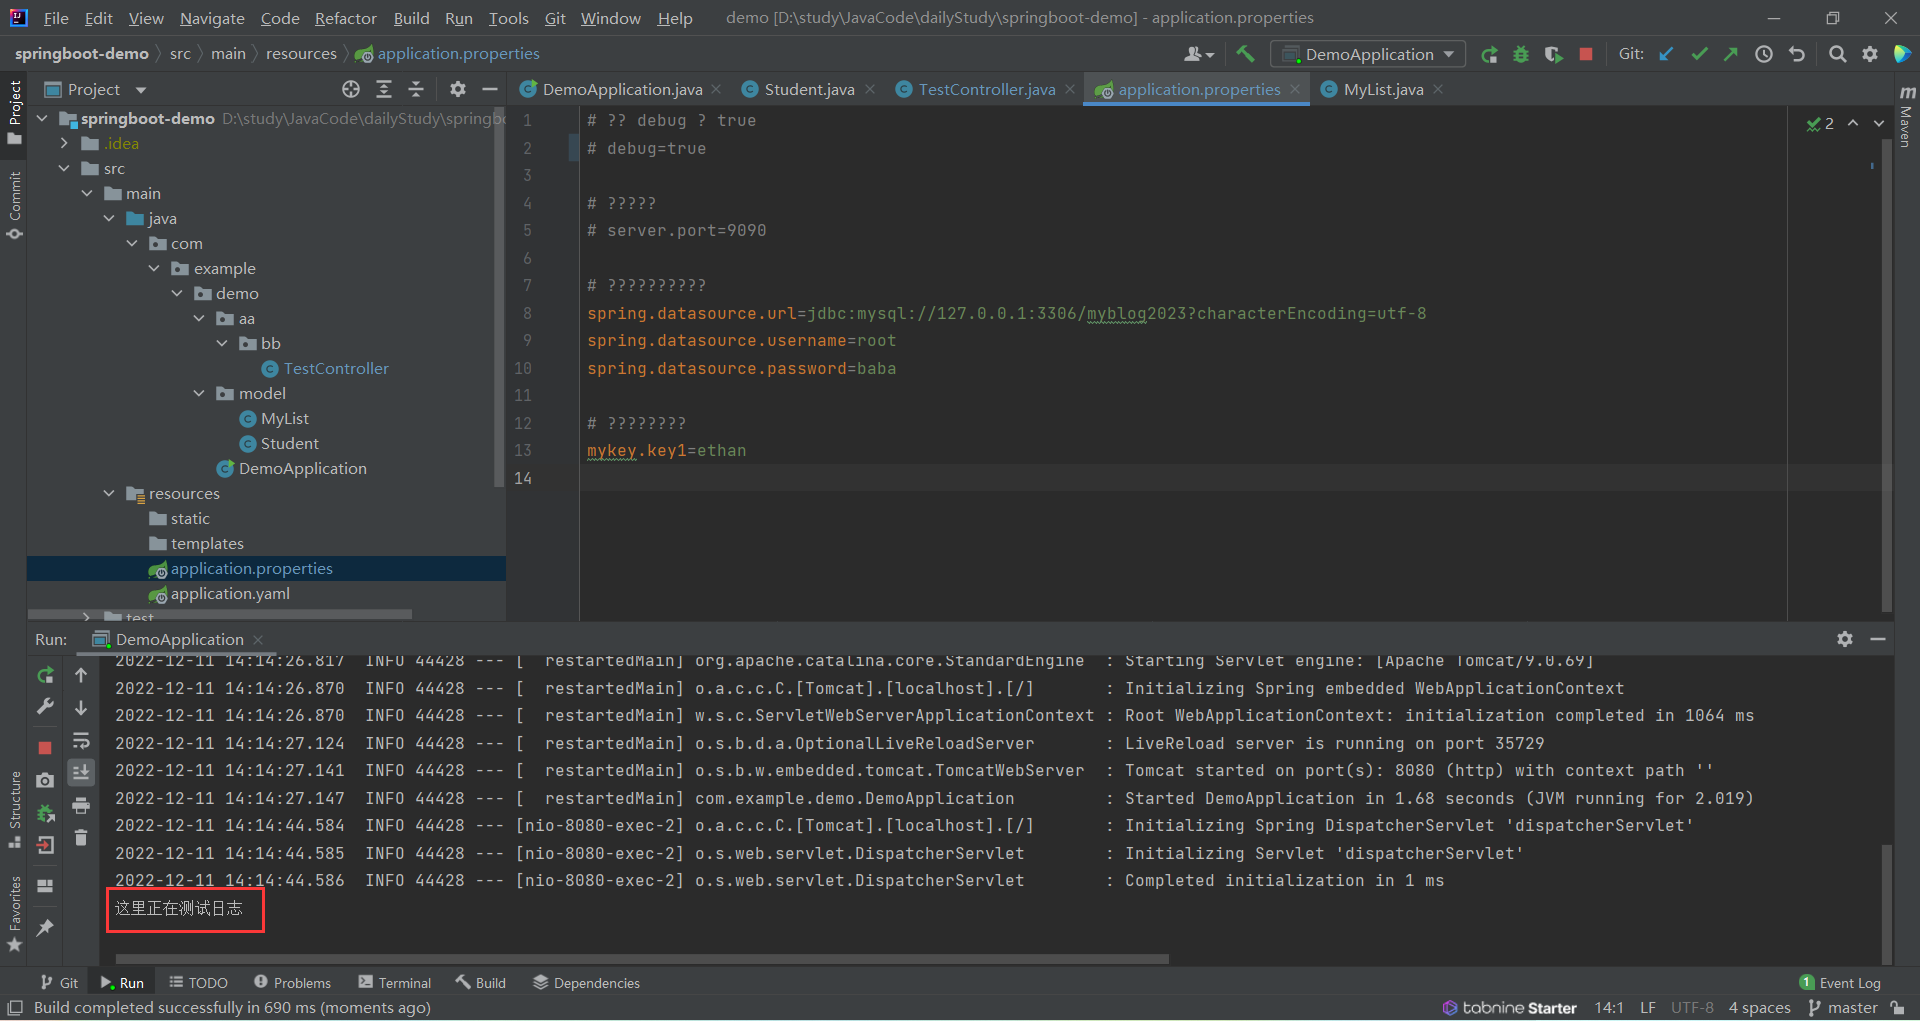This screenshot has height=1021, width=1920.
Task: Clear all console output trash icon
Action: pos(81,838)
